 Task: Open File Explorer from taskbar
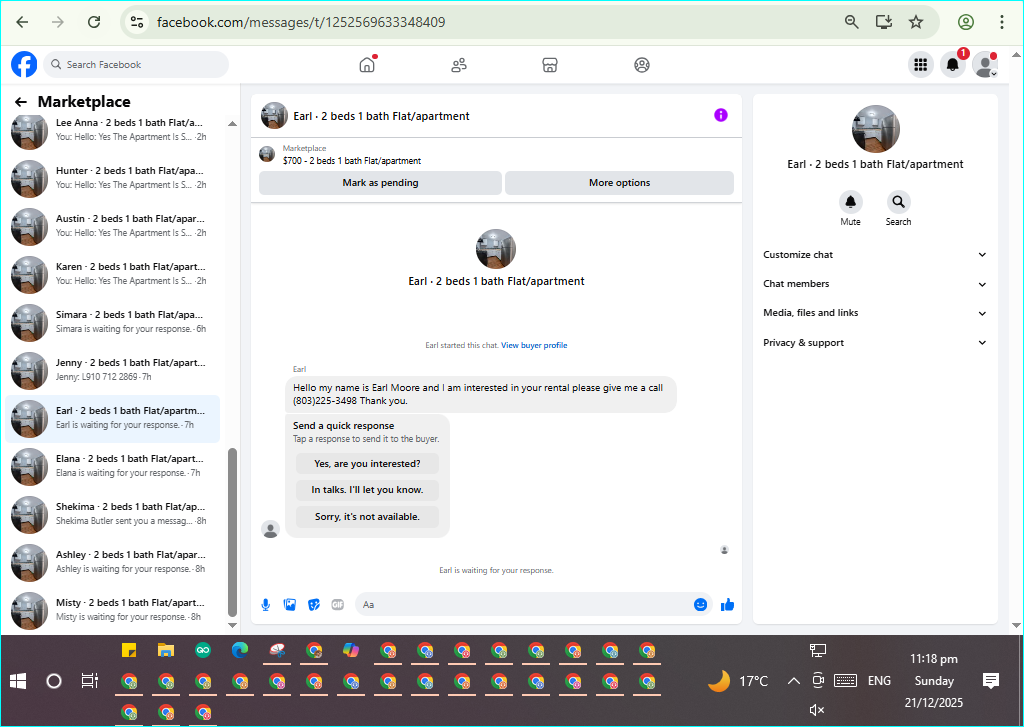(166, 651)
